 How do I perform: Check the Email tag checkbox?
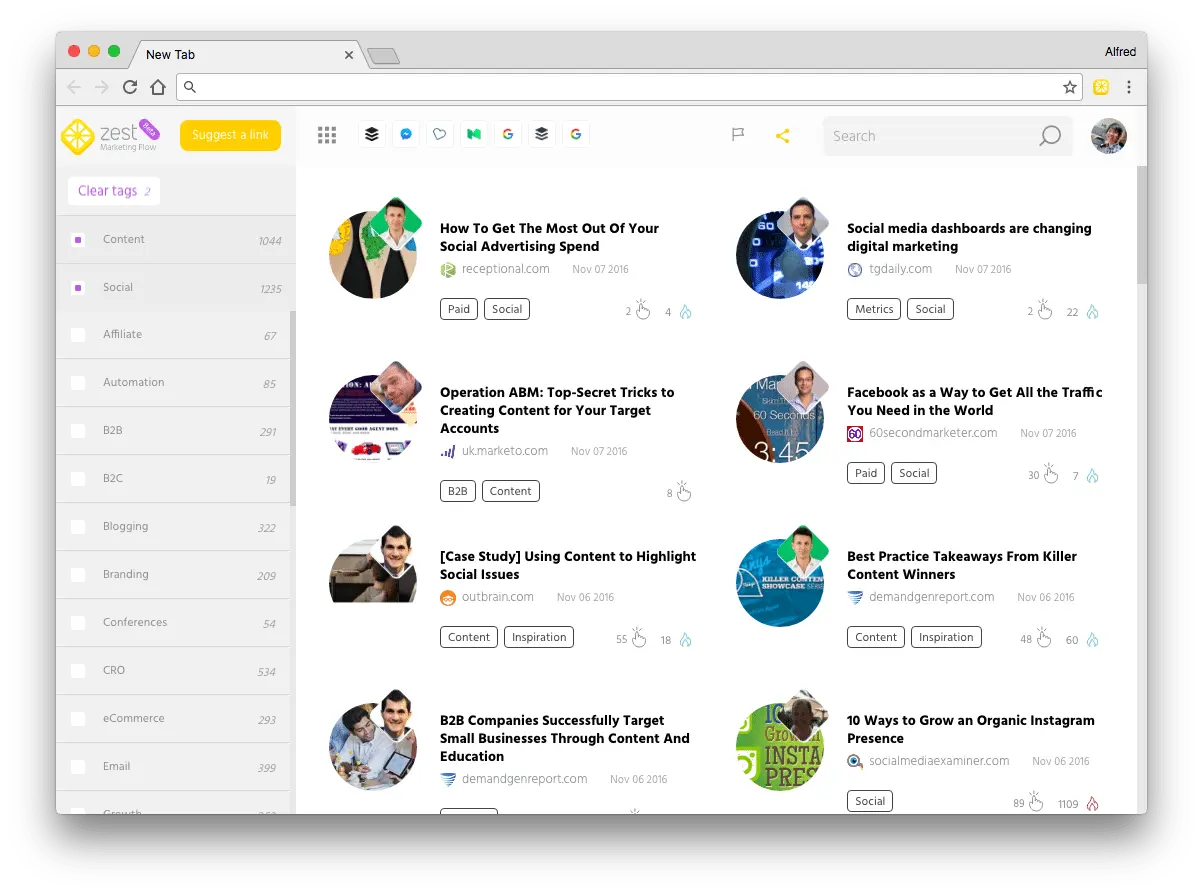click(78, 767)
